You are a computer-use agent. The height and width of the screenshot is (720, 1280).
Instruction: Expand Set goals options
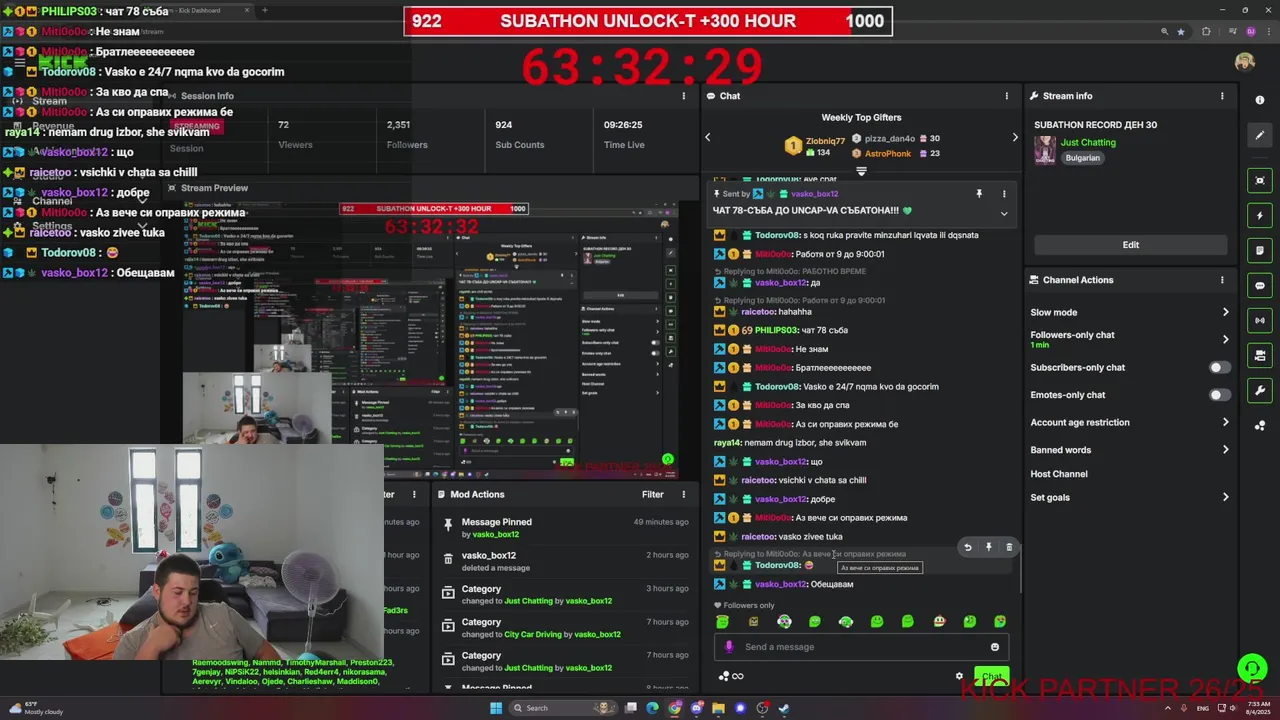(x=1225, y=497)
